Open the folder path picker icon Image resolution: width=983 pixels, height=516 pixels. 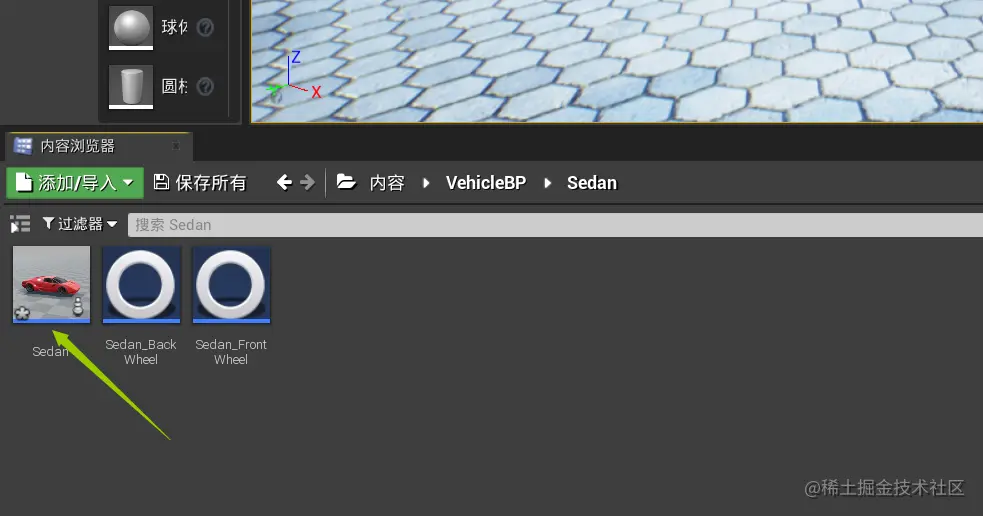(x=346, y=182)
